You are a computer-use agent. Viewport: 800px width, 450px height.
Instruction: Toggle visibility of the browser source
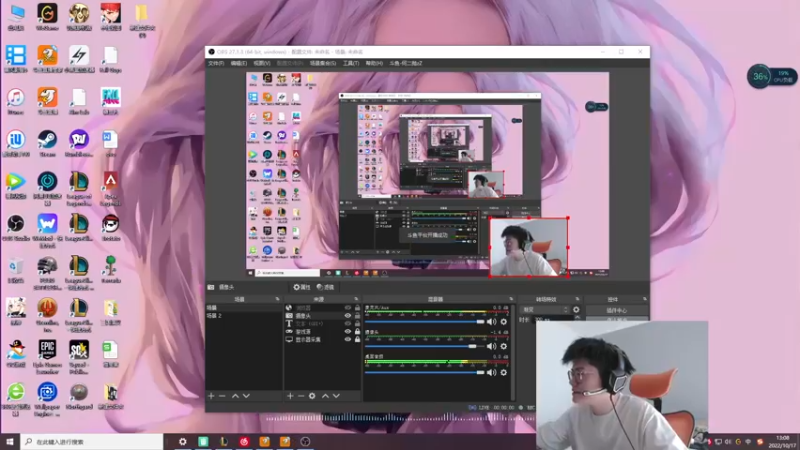click(x=348, y=308)
